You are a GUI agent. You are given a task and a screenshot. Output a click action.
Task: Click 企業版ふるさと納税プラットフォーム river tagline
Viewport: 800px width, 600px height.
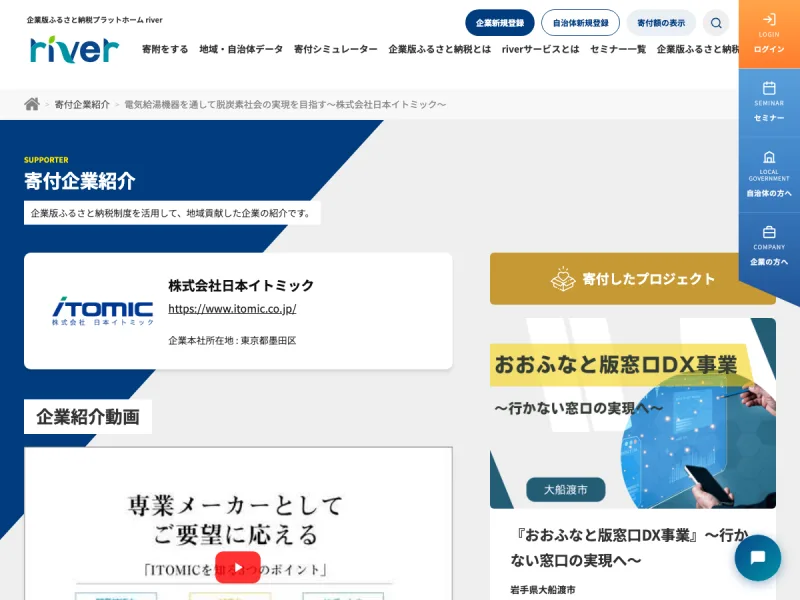(94, 20)
